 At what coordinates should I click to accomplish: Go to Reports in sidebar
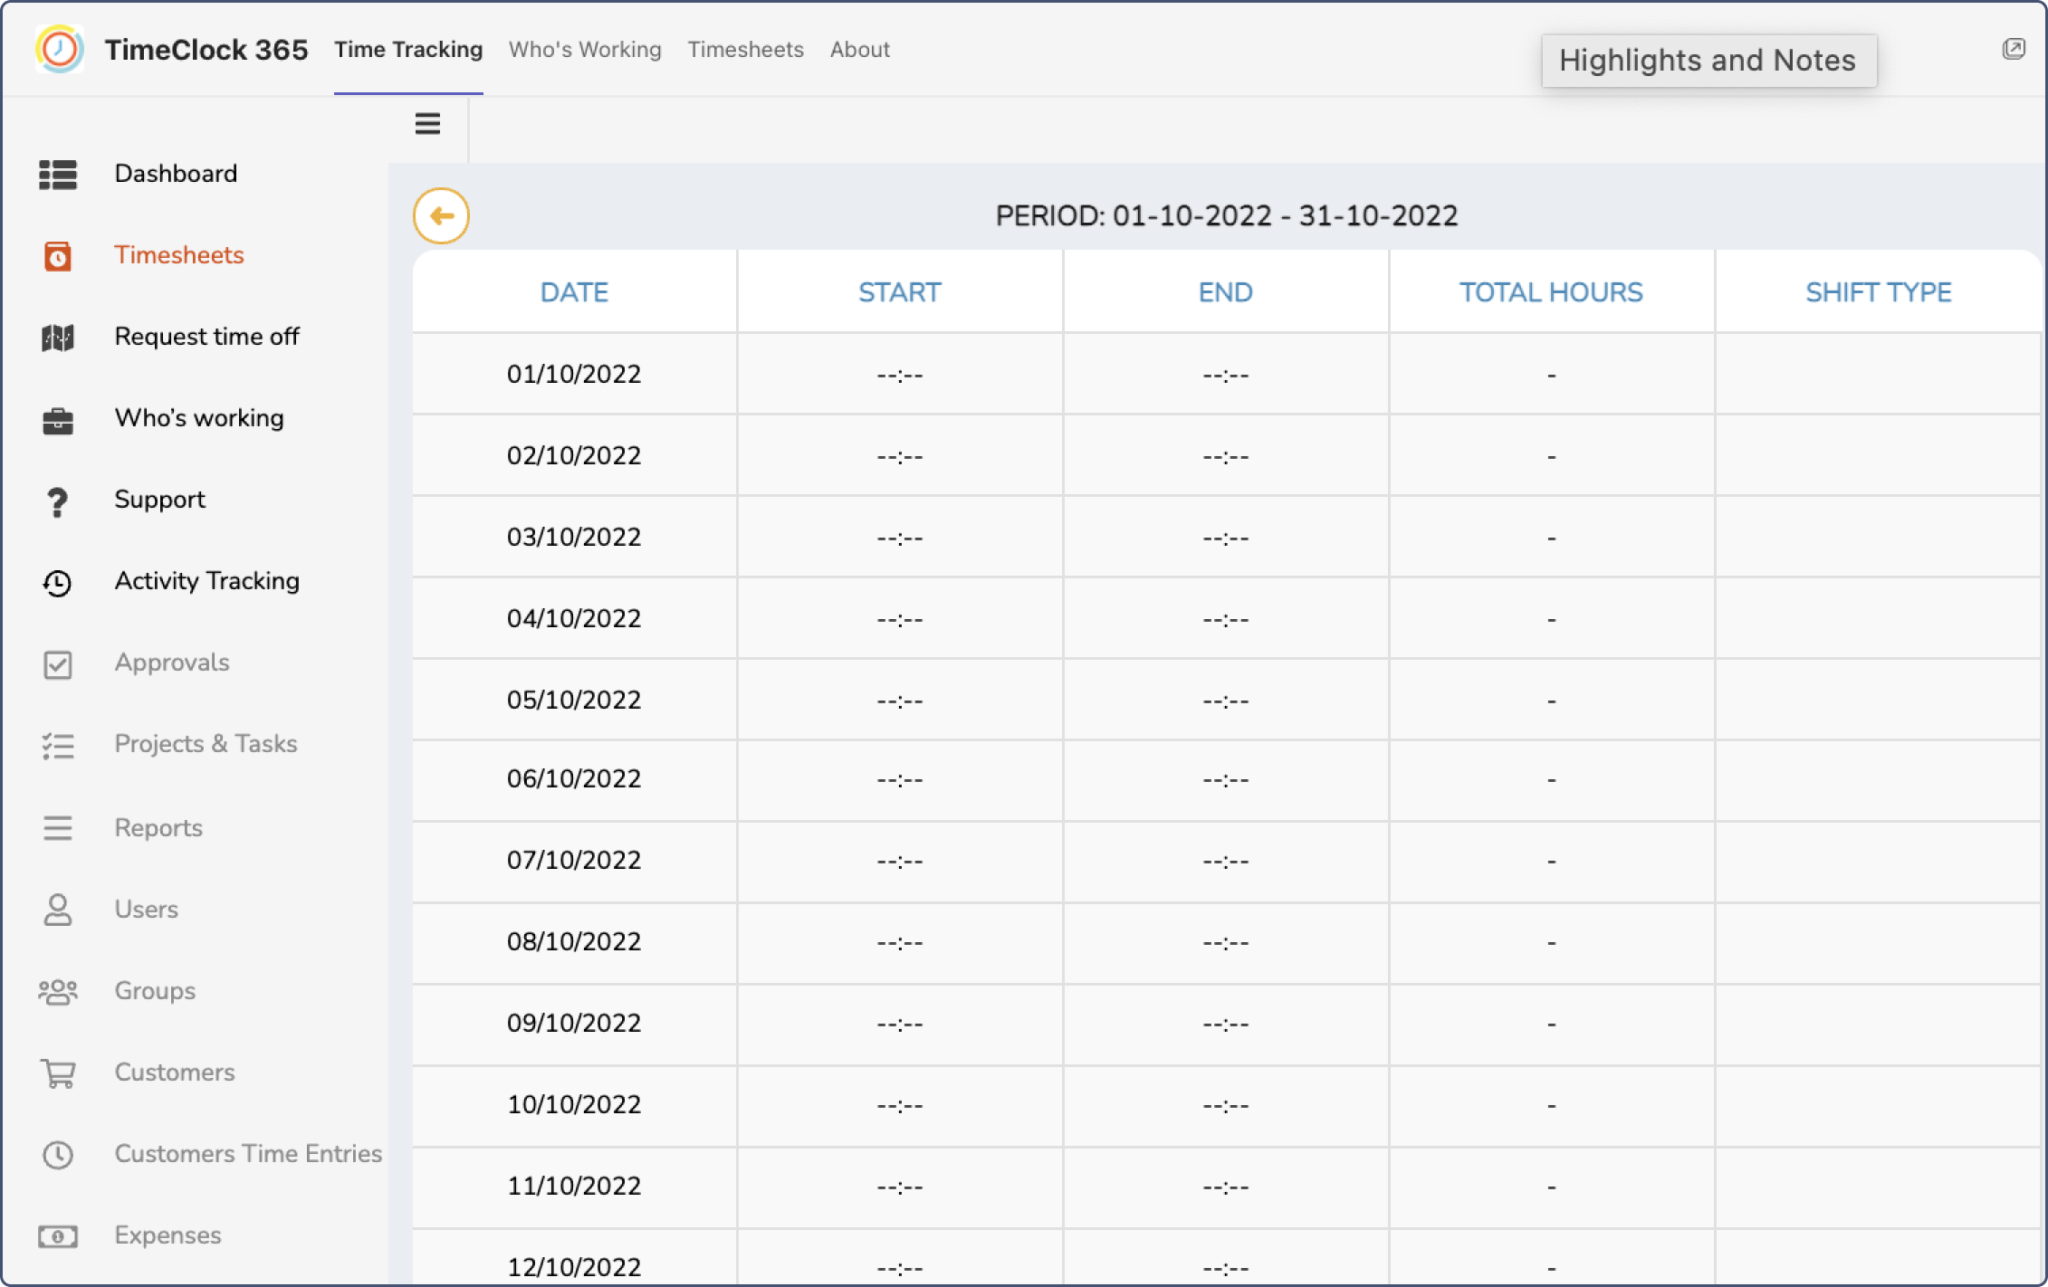click(158, 828)
